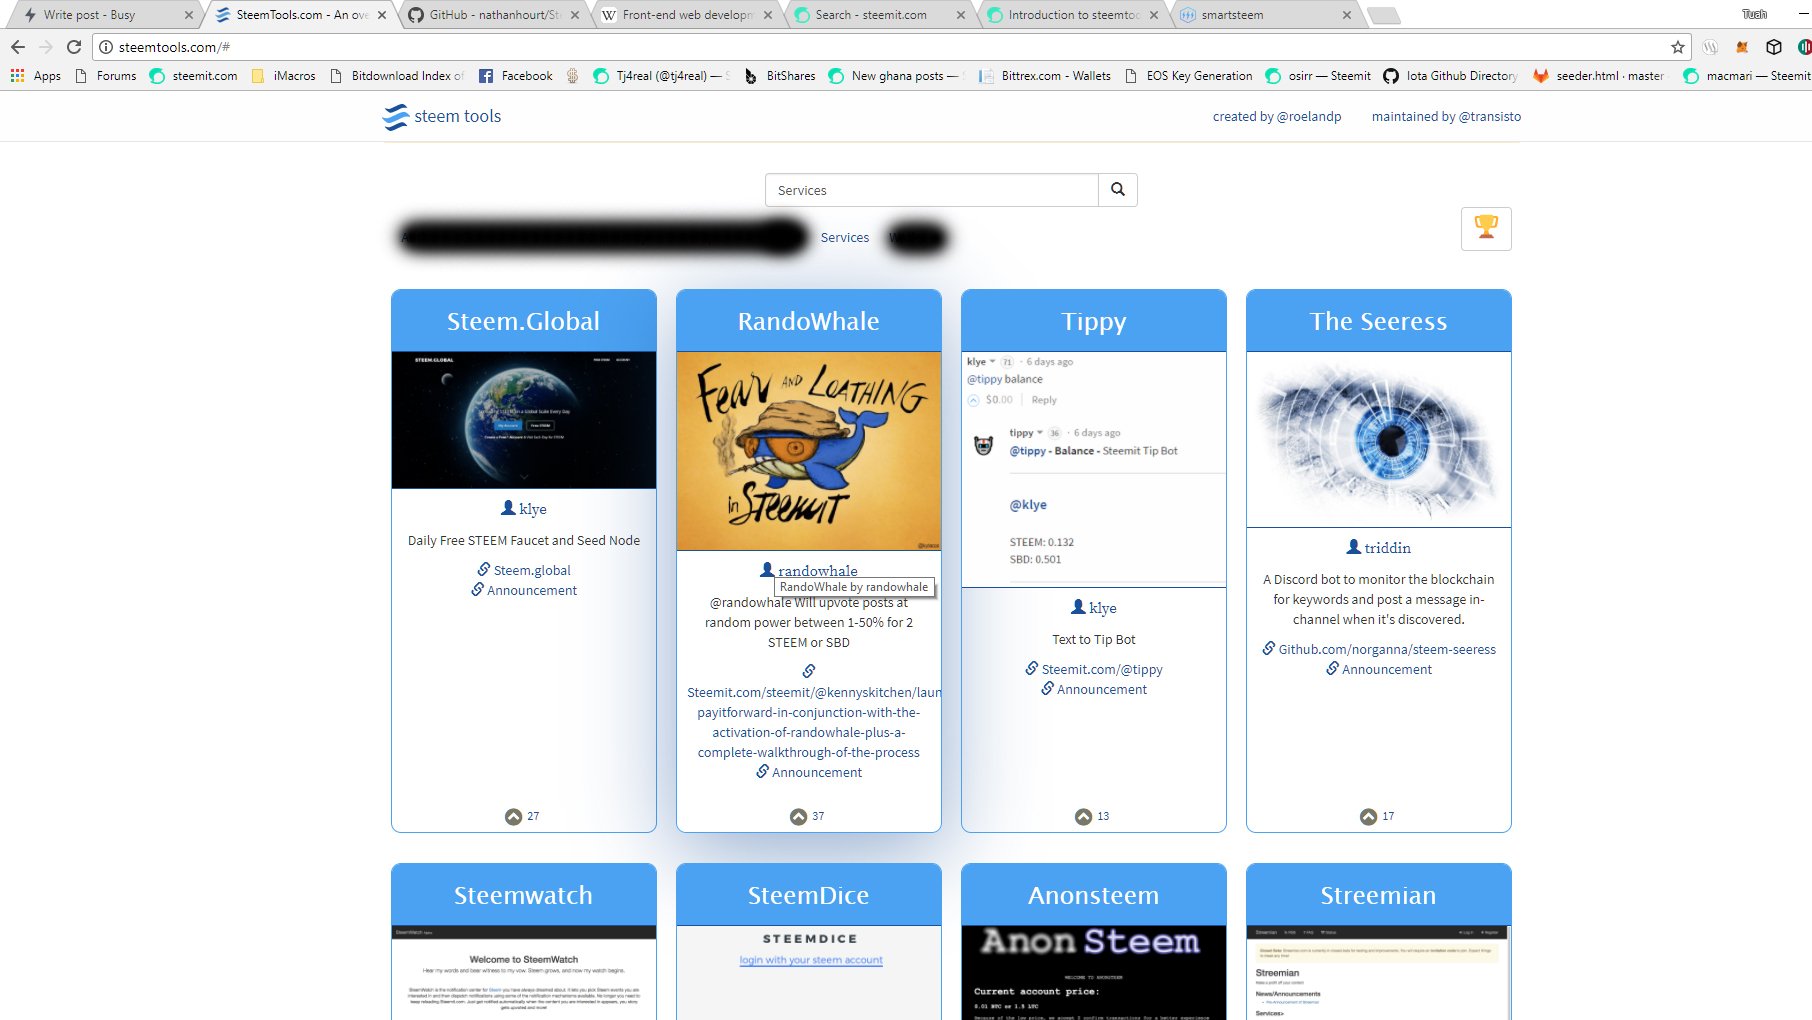The width and height of the screenshot is (1812, 1020).
Task: Open the fox-head extension icon in toolbar
Action: tap(1742, 47)
